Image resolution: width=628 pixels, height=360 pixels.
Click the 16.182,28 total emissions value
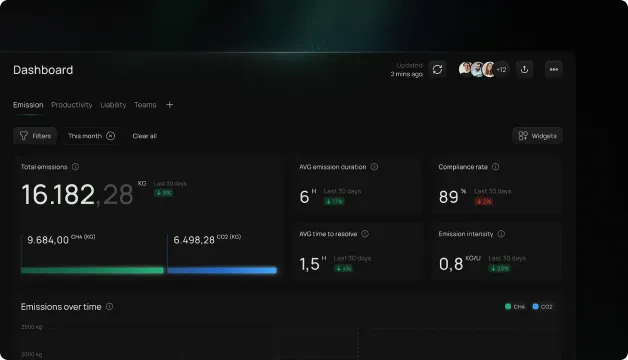pyautogui.click(x=77, y=195)
